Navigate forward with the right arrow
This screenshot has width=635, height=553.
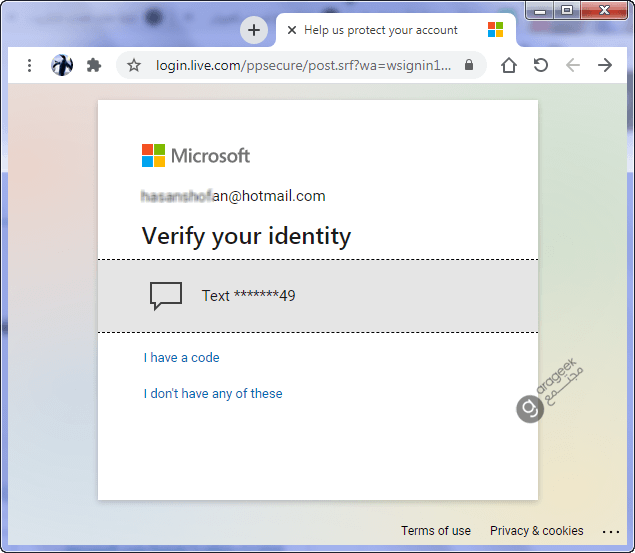click(x=605, y=65)
